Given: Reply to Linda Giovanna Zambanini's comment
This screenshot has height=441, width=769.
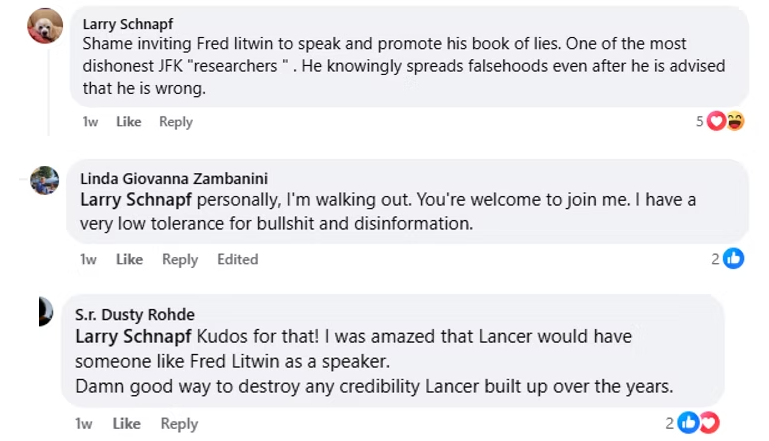Looking at the screenshot, I should 180,259.
